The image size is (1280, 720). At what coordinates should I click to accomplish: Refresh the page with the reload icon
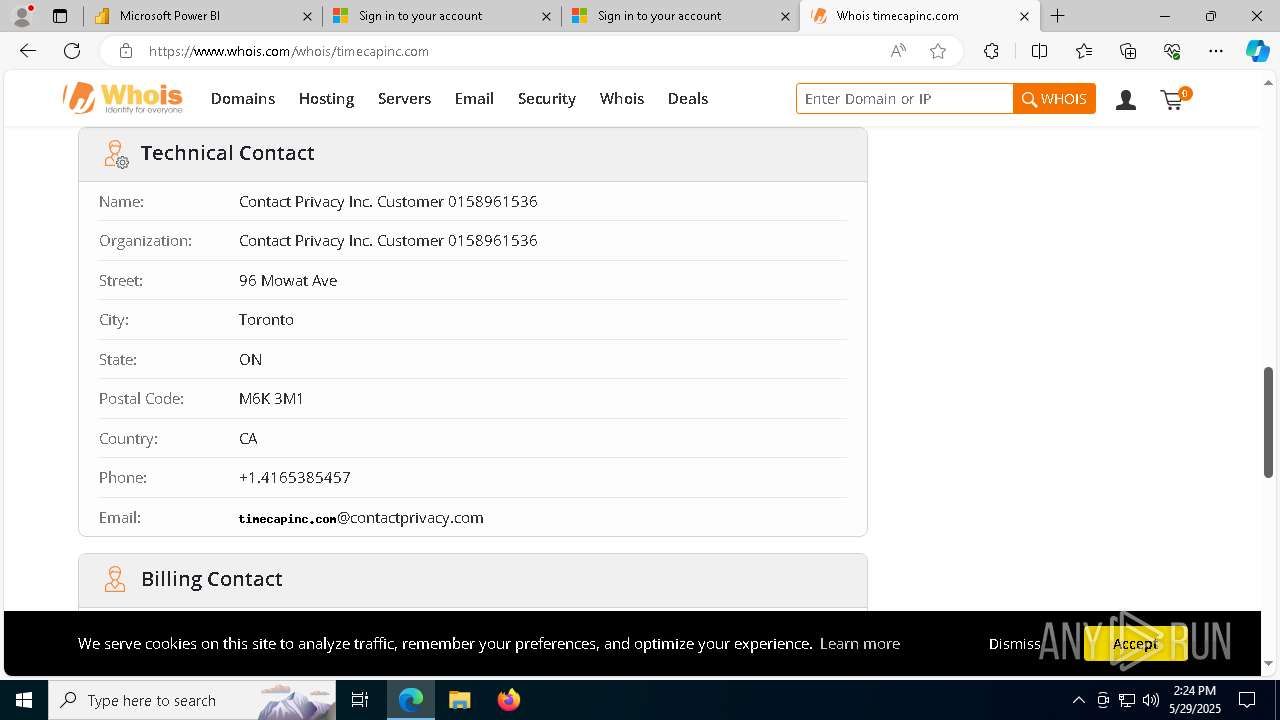coord(72,51)
